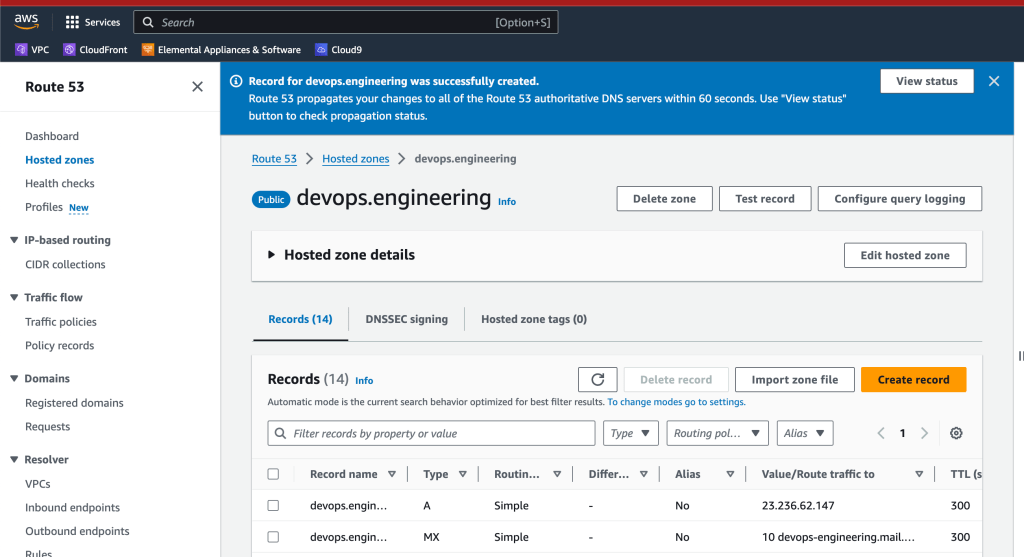The image size is (1024, 557).
Task: Click the View status button
Action: 927,81
